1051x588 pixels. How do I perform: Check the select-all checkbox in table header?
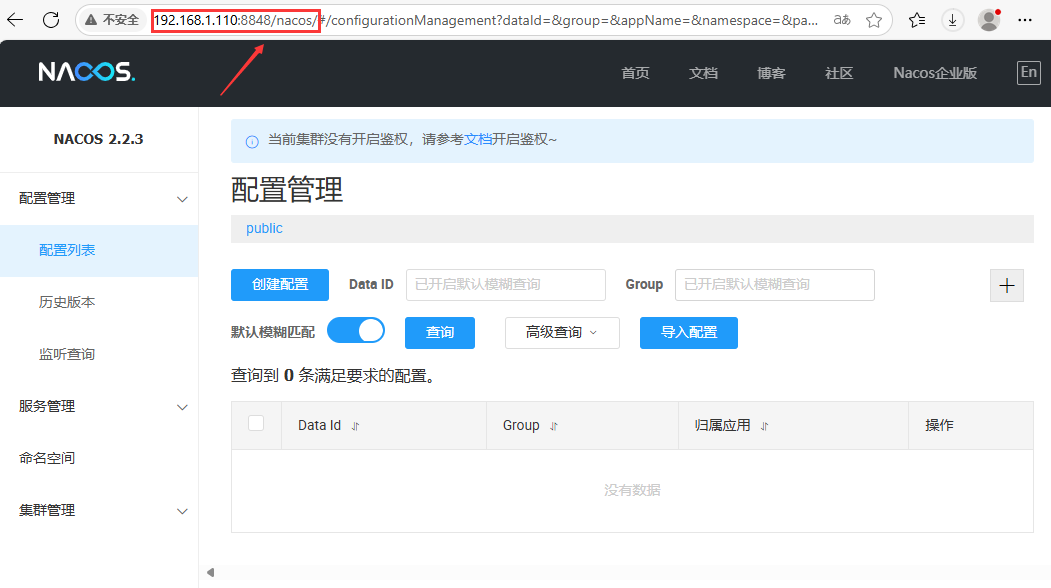256,423
